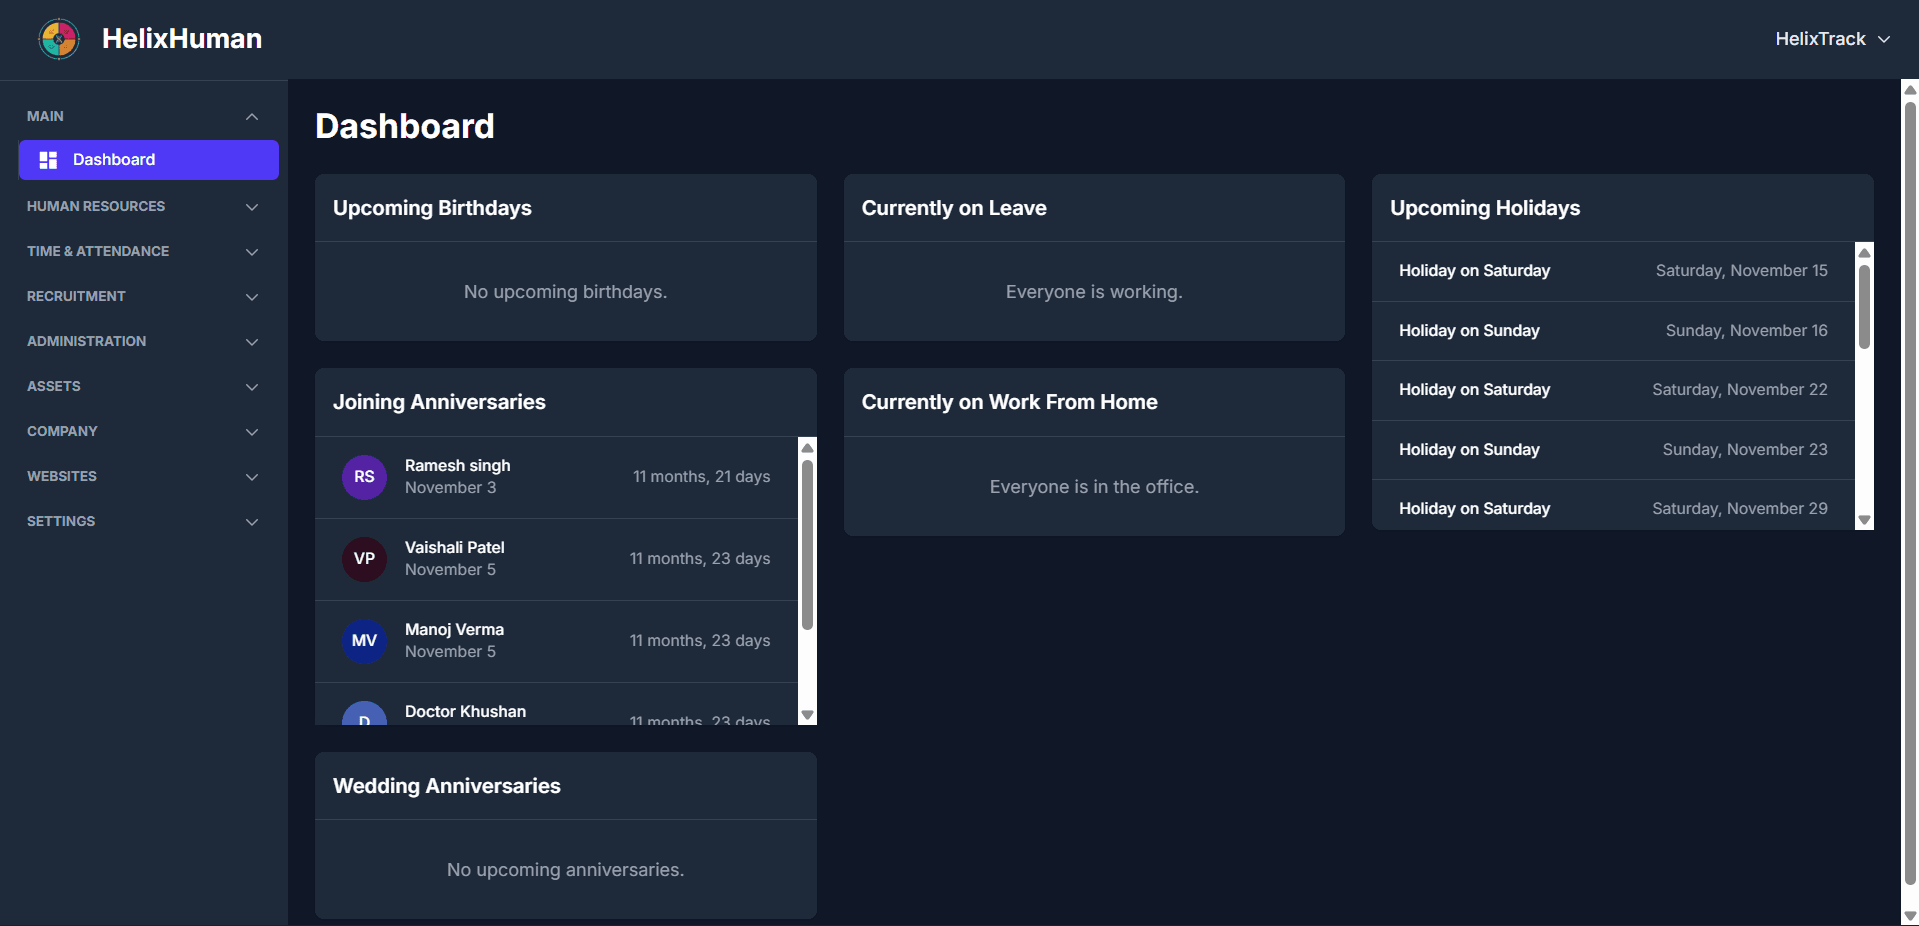Expand the ADMINISTRATION chevron
This screenshot has height=926, width=1919.
point(252,342)
